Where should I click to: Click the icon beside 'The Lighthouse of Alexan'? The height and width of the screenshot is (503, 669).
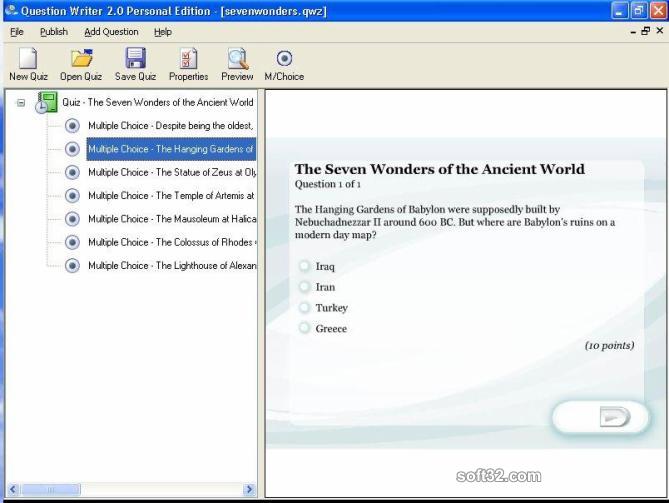click(72, 265)
